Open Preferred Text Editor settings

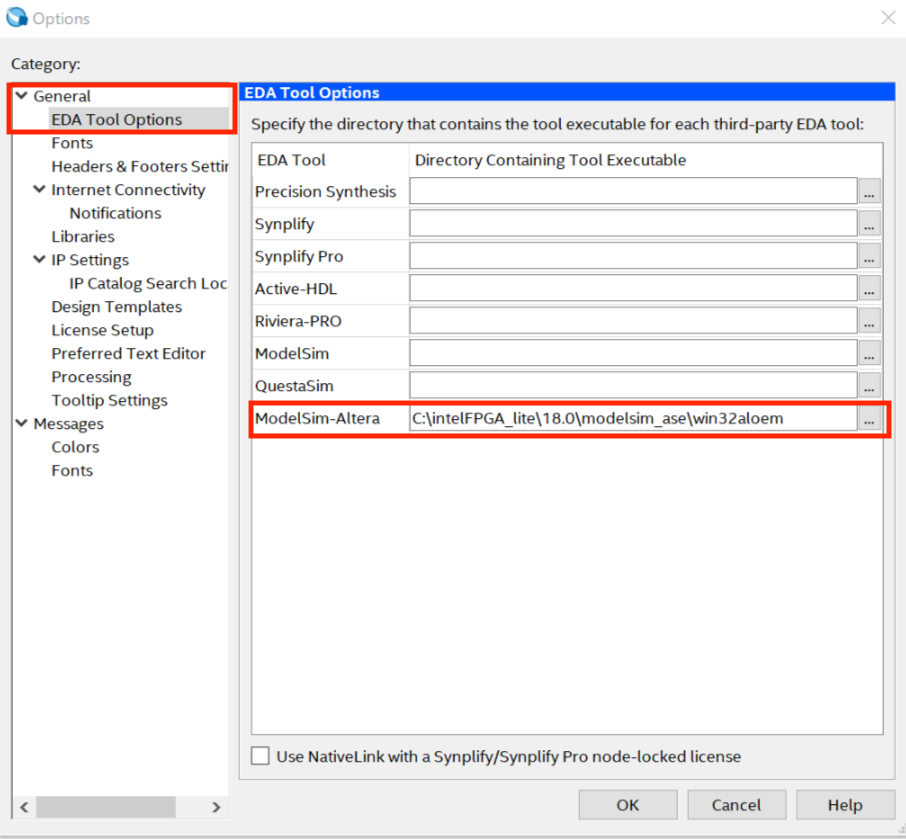[x=128, y=354]
